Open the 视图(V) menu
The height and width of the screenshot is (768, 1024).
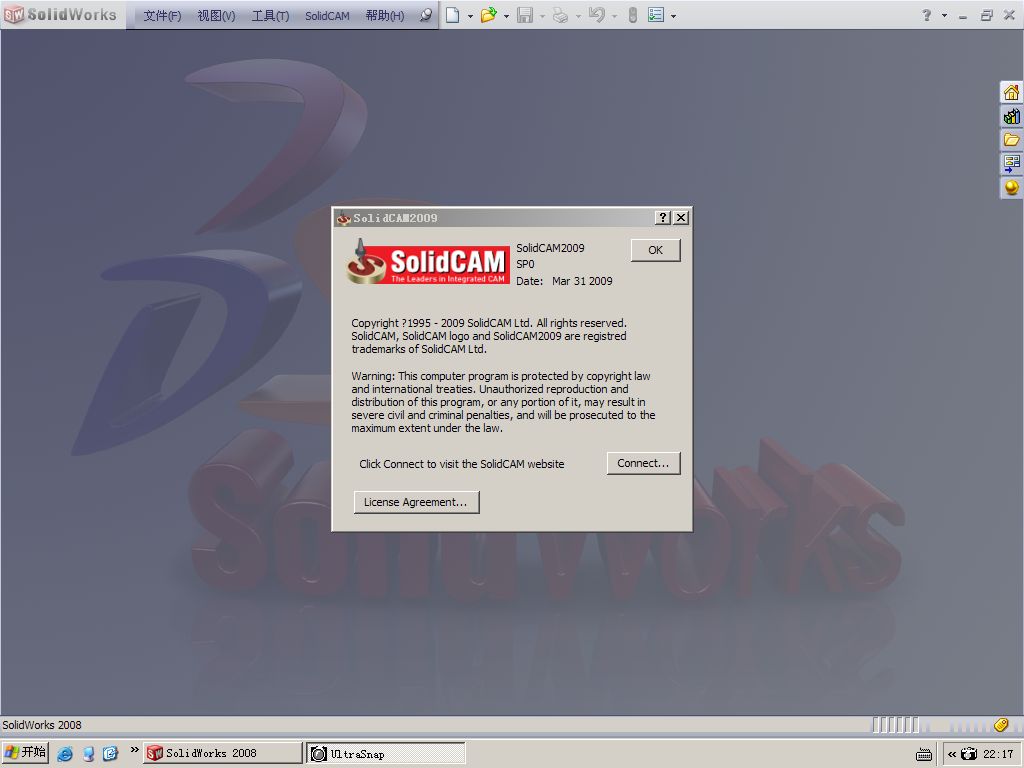click(x=216, y=16)
